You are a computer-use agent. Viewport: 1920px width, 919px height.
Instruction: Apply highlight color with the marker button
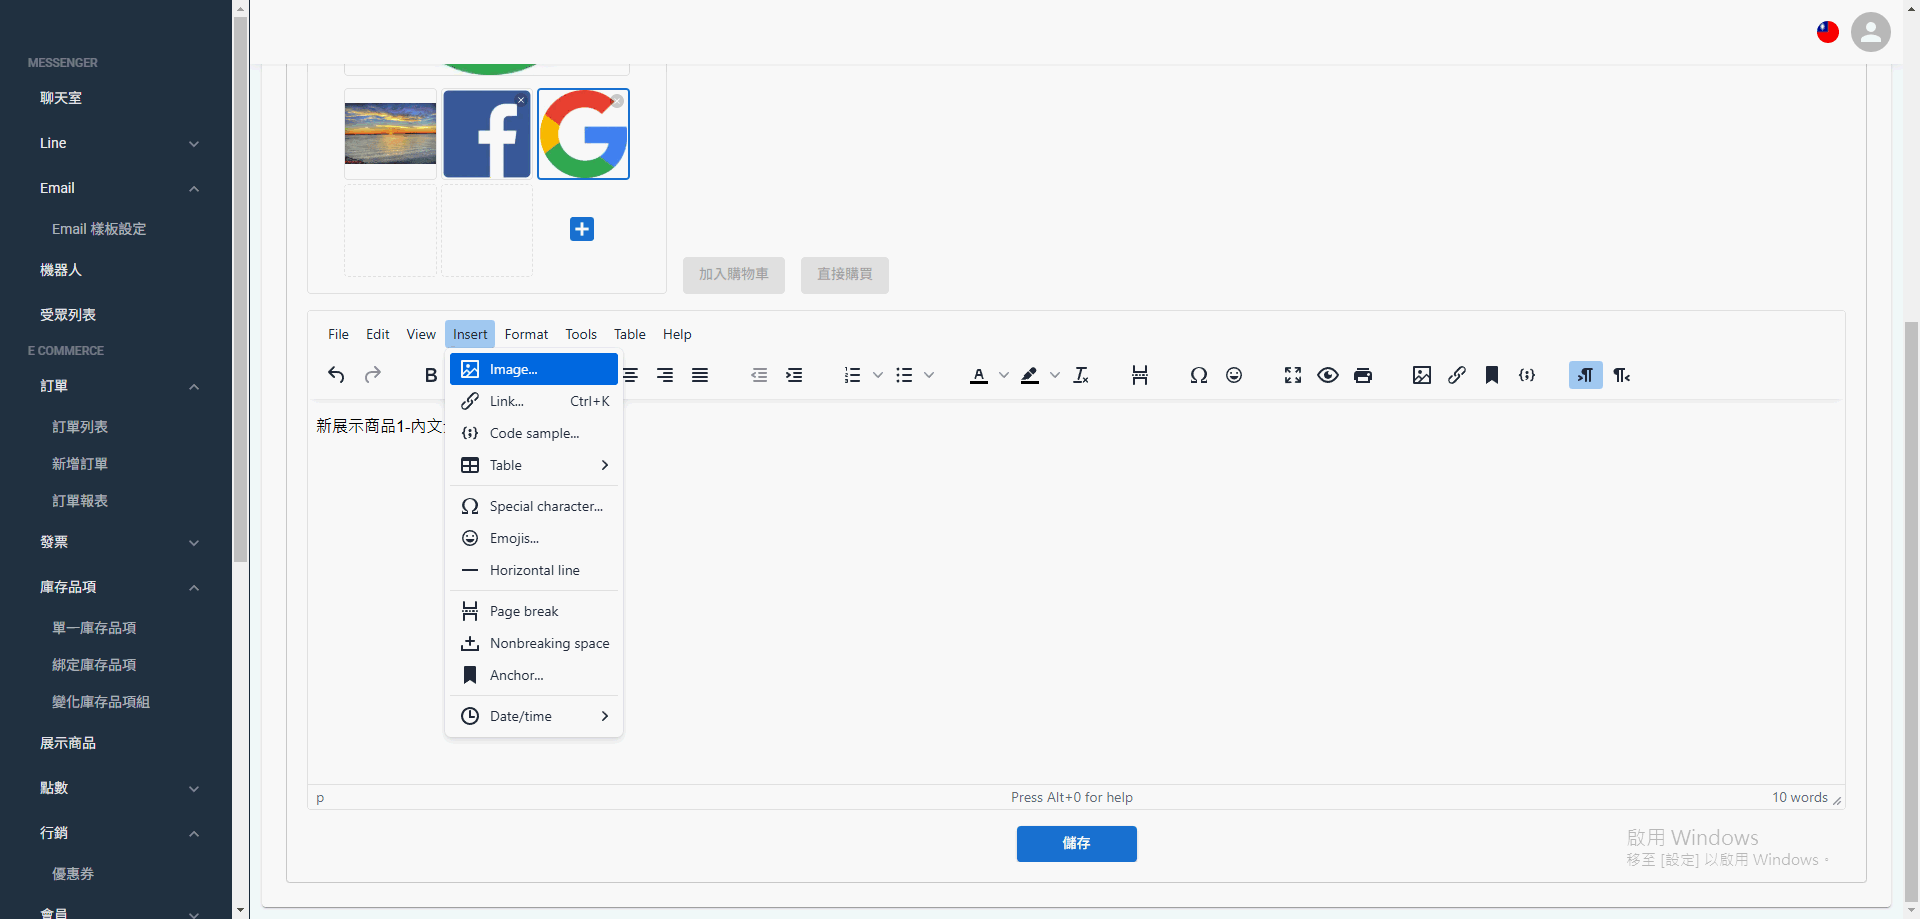coord(1030,375)
